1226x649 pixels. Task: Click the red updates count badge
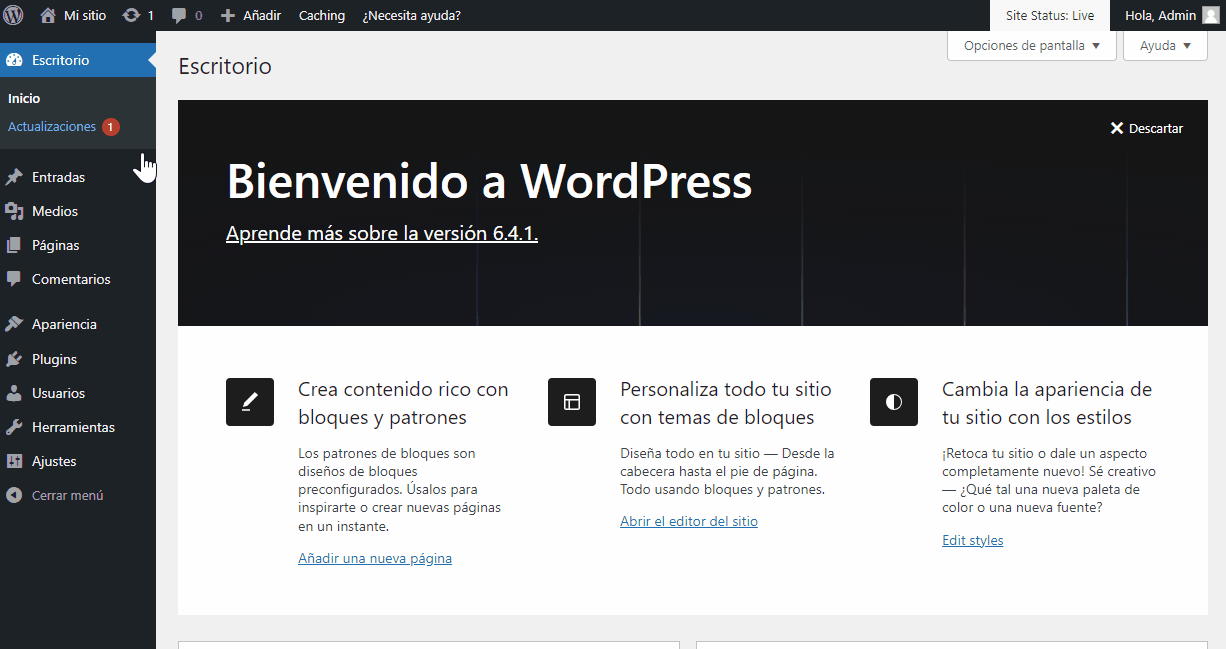pos(111,127)
